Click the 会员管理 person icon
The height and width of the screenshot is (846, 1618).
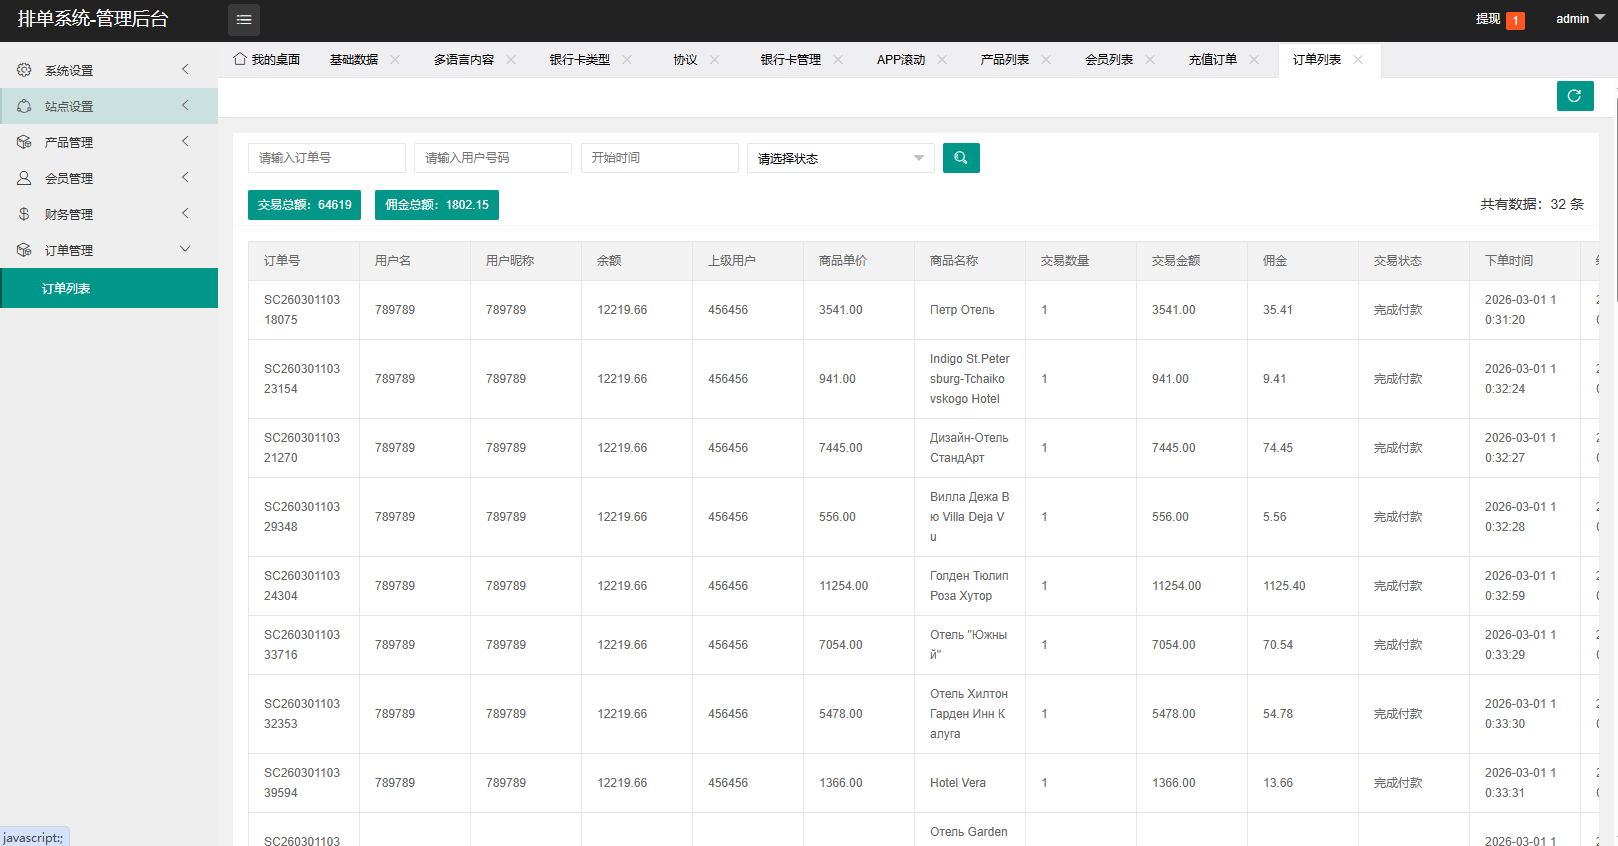(24, 178)
